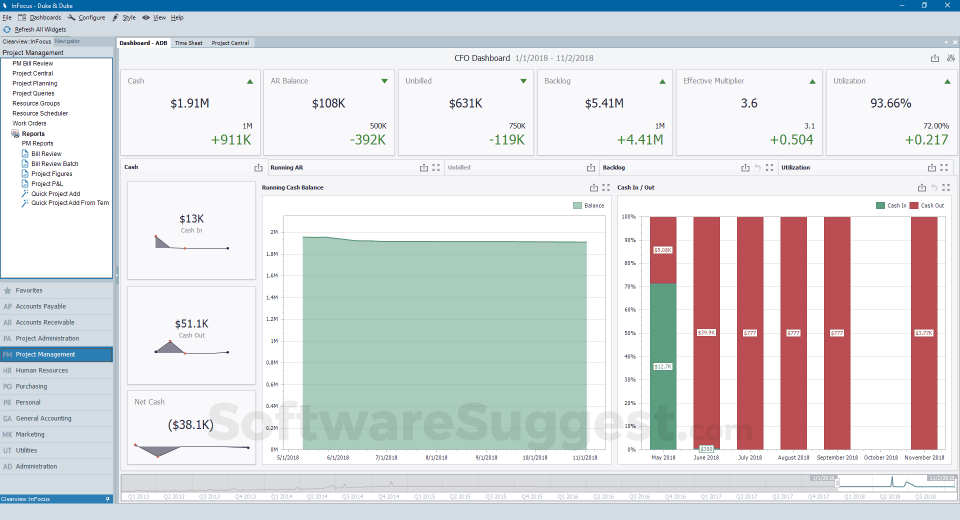The height and width of the screenshot is (520, 960).
Task: Click the timeline range selector at bottom
Action: 885,484
